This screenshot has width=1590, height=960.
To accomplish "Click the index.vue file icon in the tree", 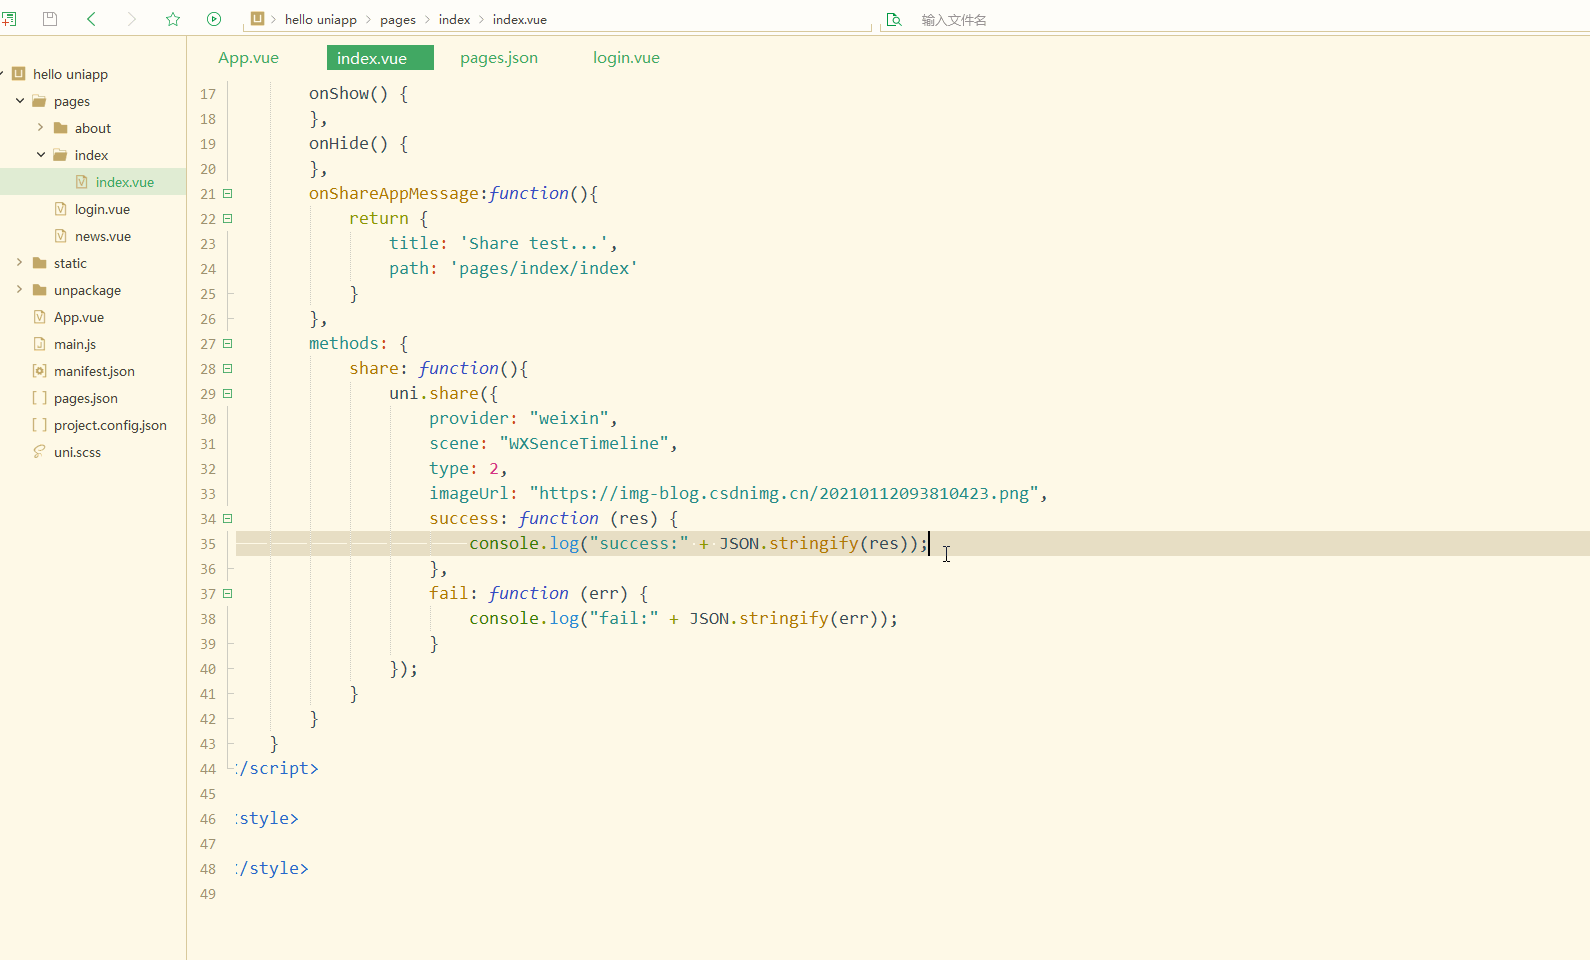I will pyautogui.click(x=82, y=182).
